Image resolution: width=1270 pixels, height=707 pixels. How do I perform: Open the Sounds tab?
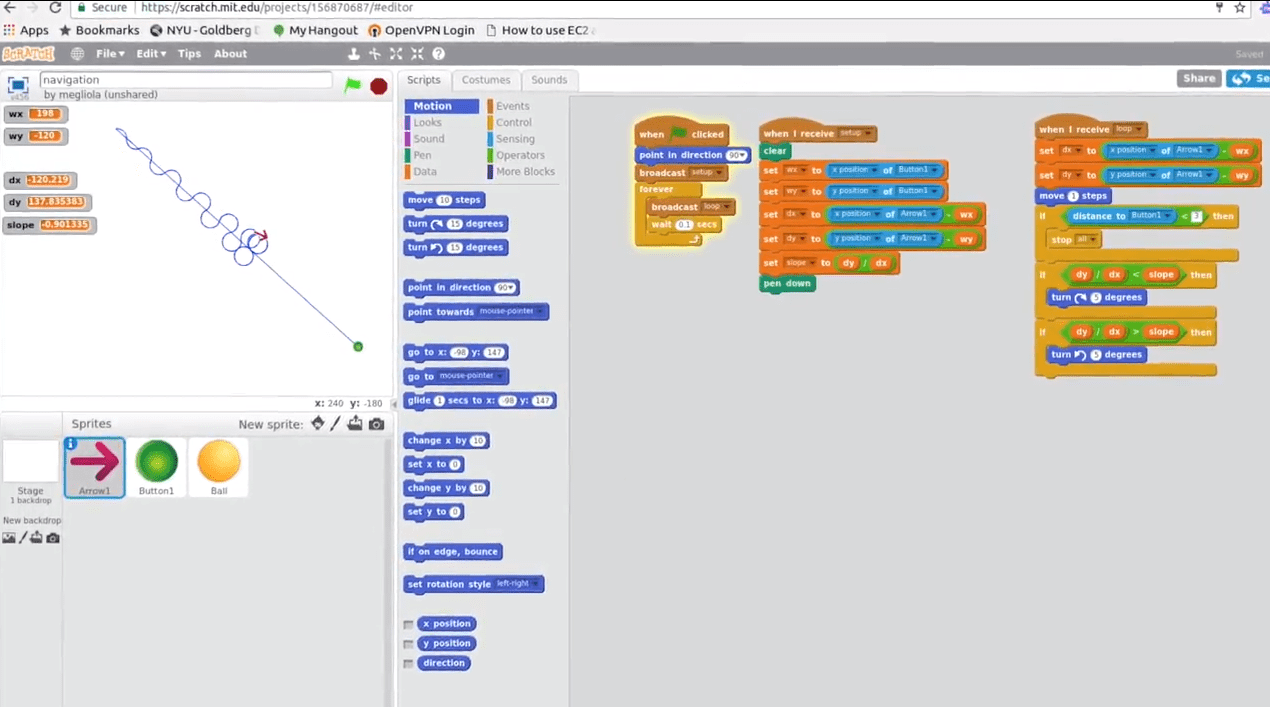click(549, 80)
